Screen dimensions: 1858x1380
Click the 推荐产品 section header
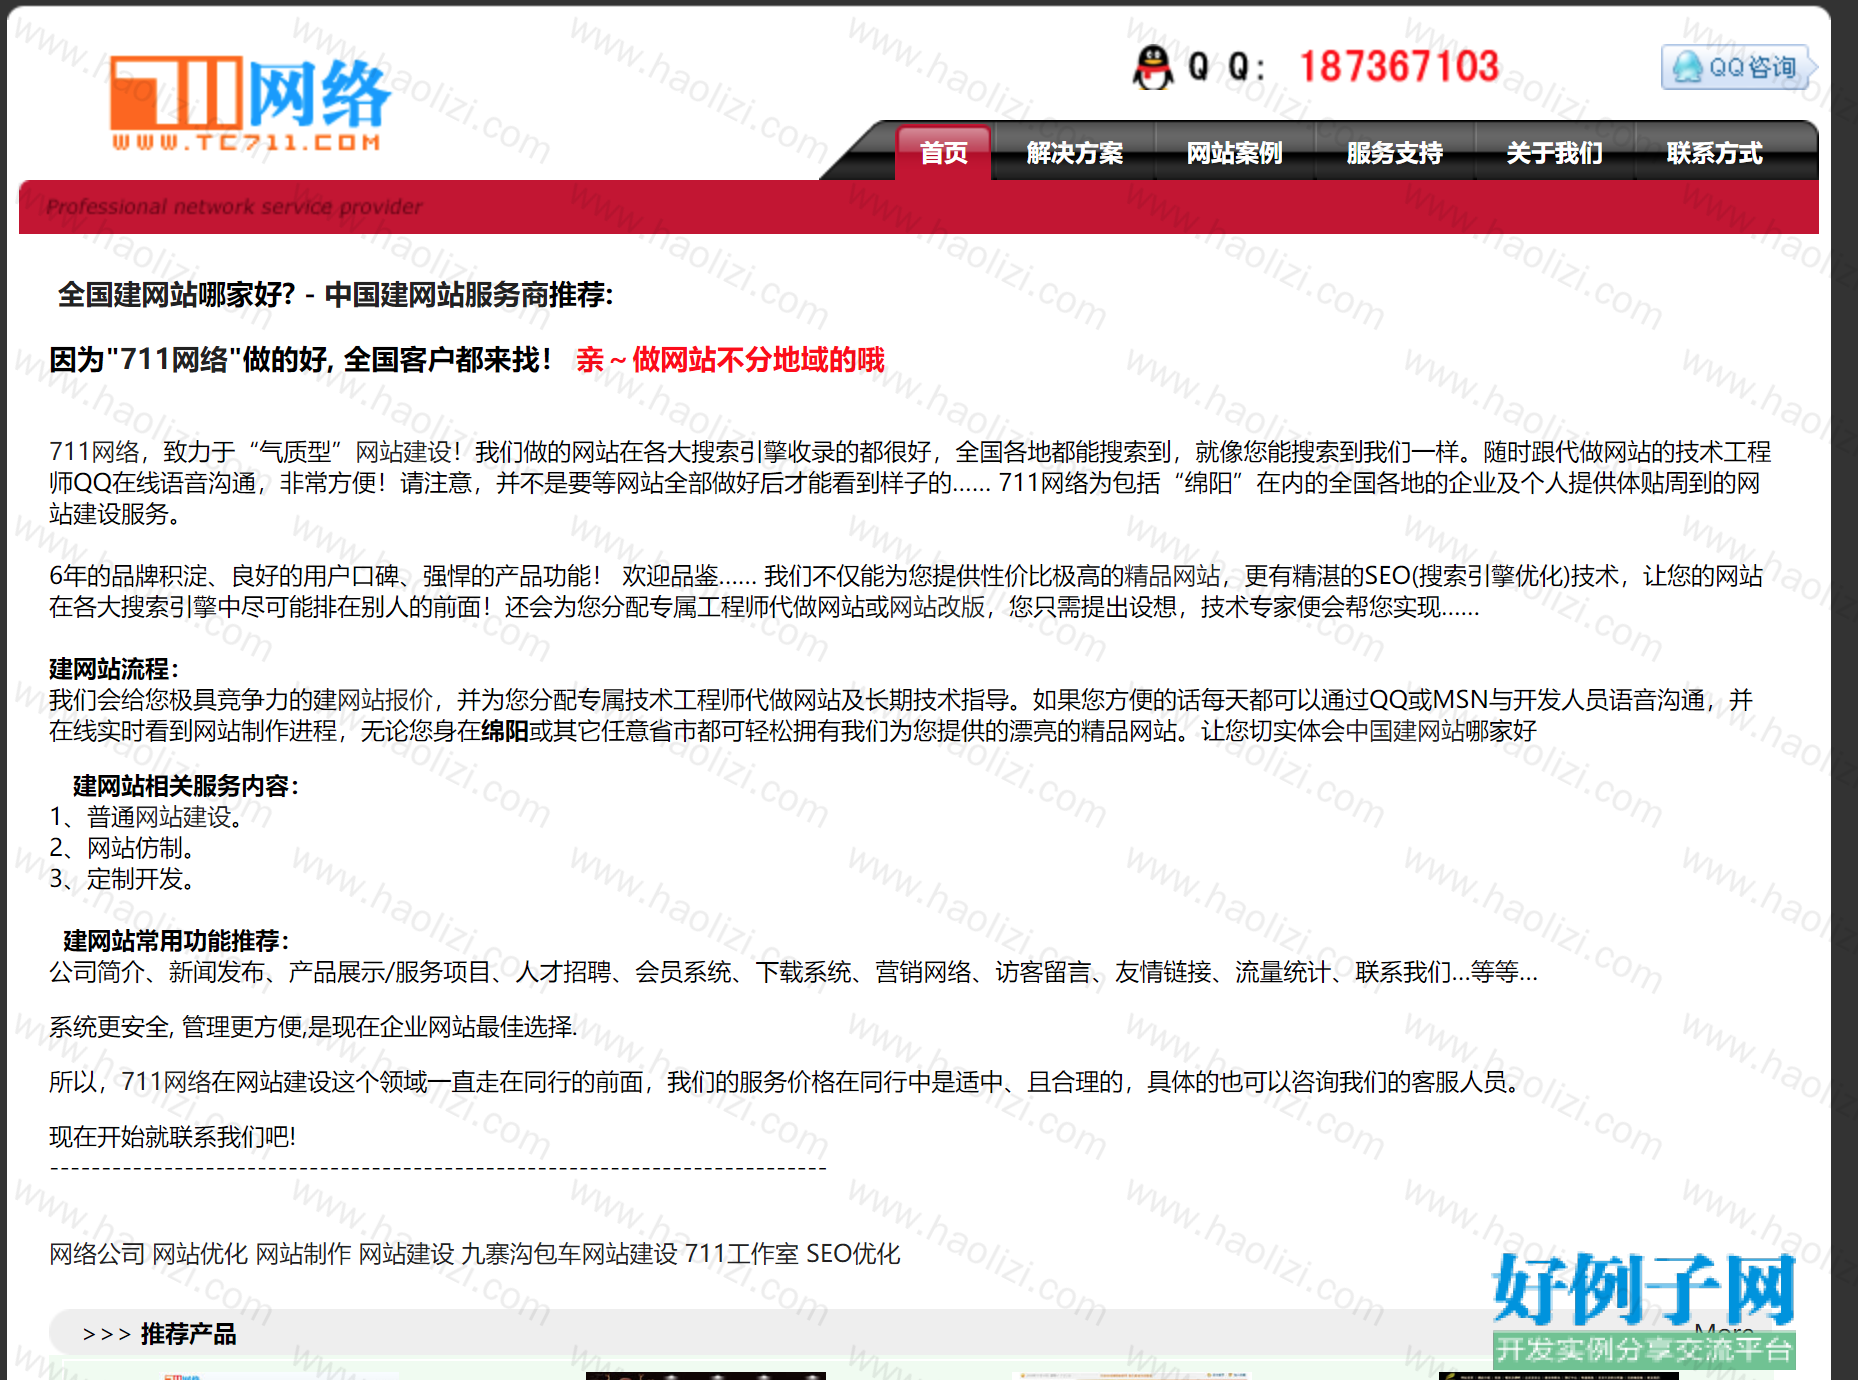[x=188, y=1334]
